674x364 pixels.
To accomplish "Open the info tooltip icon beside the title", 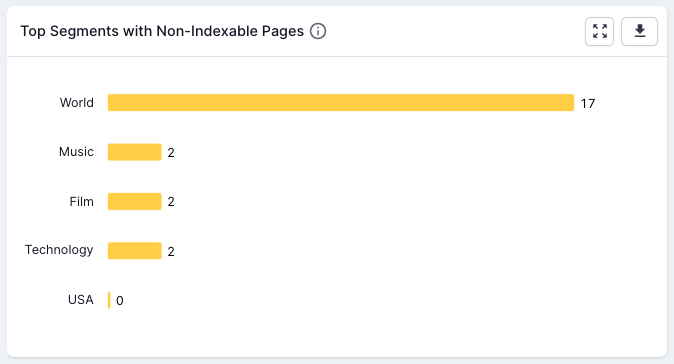I will click(318, 31).
